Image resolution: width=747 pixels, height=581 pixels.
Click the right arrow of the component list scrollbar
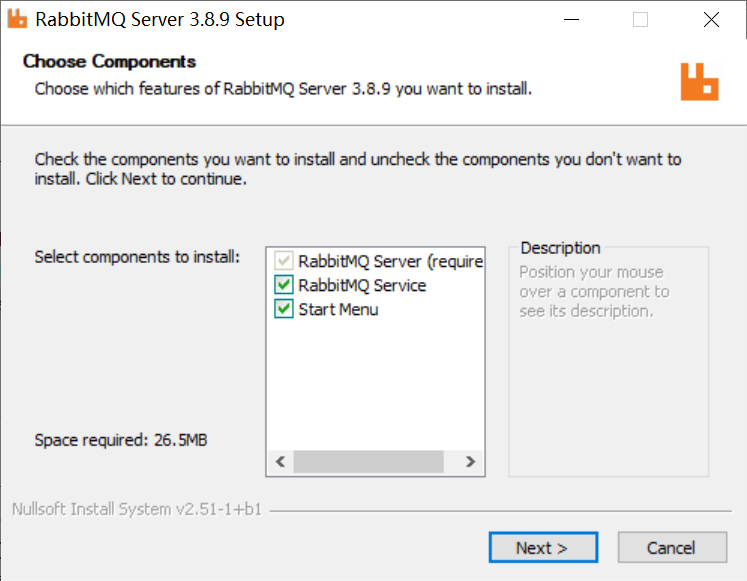pos(470,461)
